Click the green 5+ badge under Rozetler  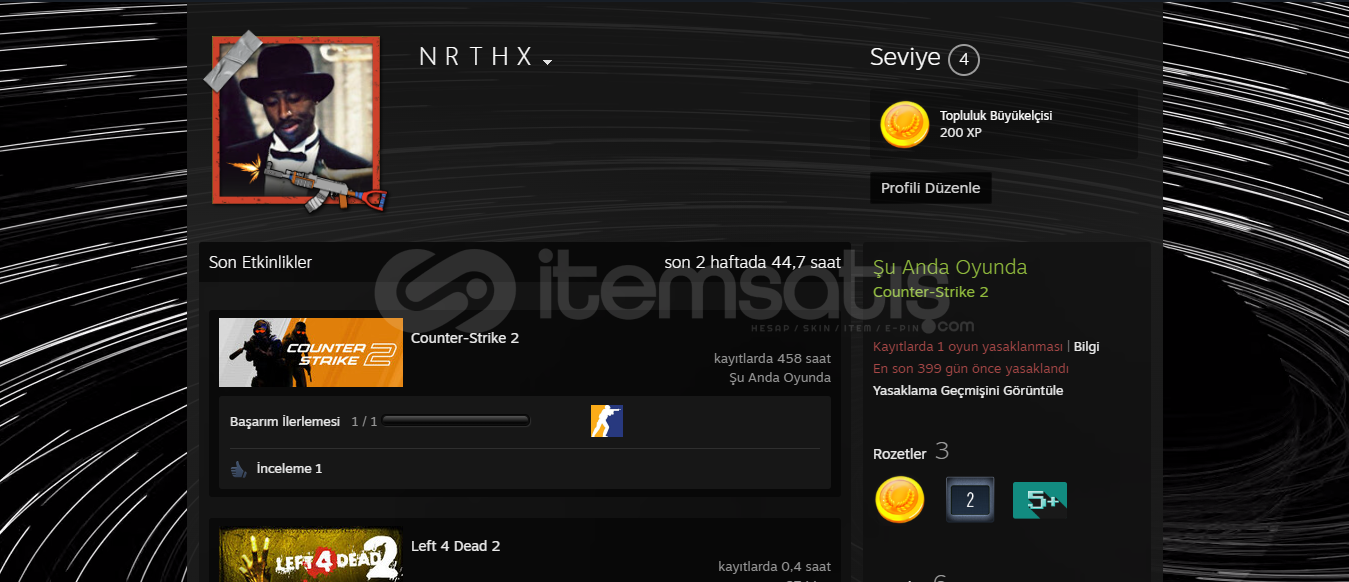pyautogui.click(x=1040, y=500)
